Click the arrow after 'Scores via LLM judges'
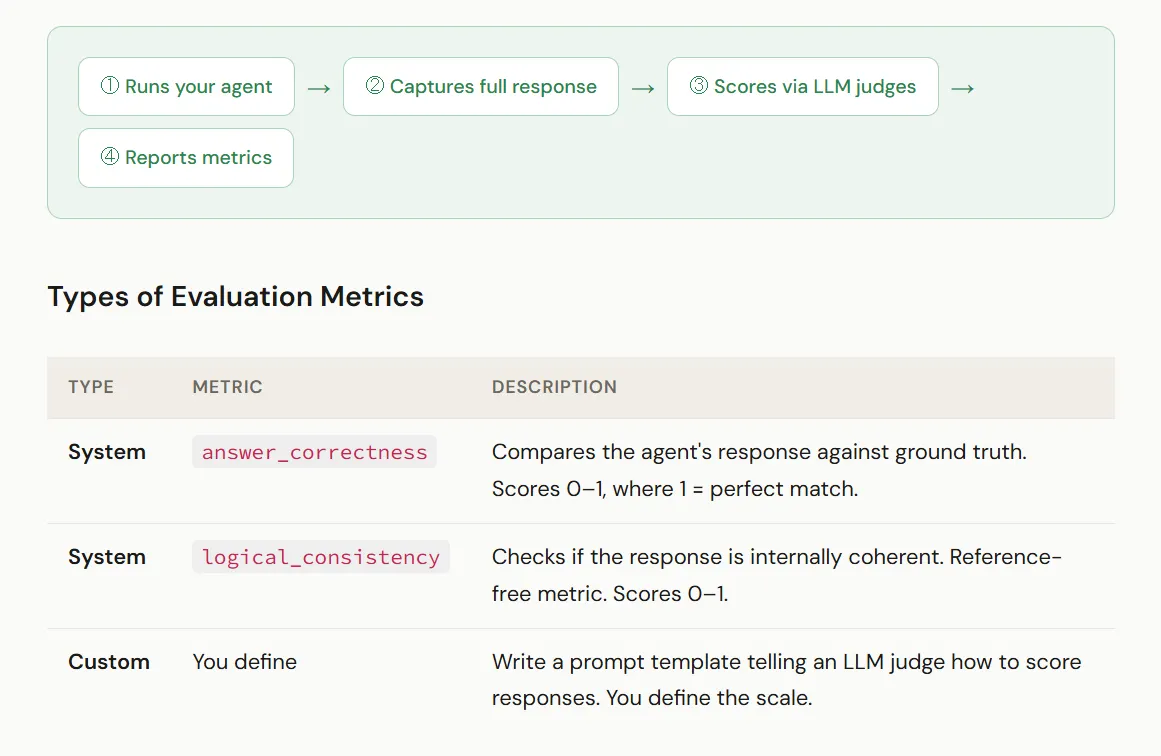 tap(963, 89)
